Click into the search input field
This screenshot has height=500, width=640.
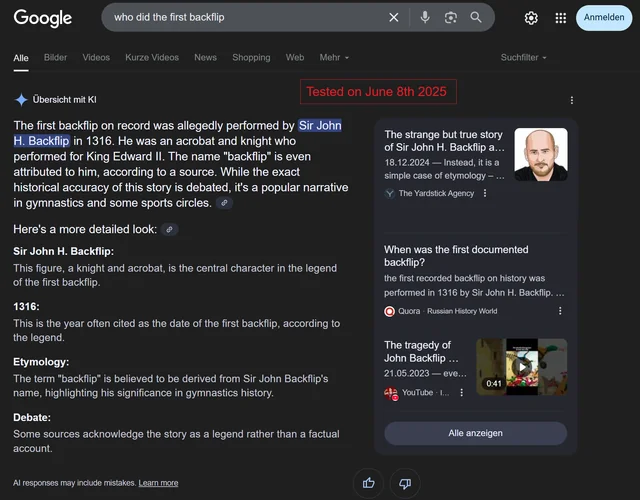coord(240,18)
